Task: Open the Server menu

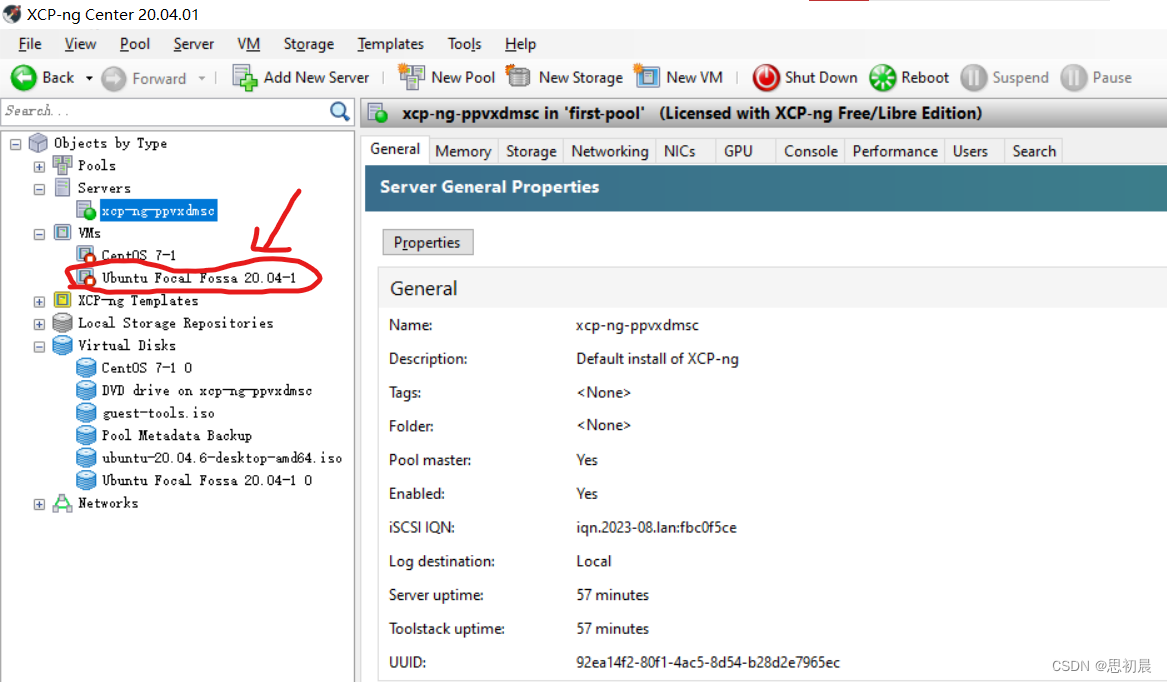Action: pos(194,44)
